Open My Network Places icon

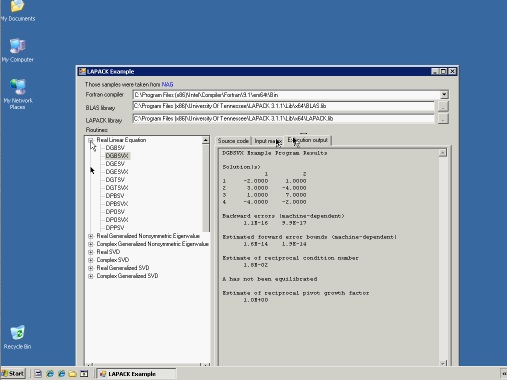coord(17,94)
